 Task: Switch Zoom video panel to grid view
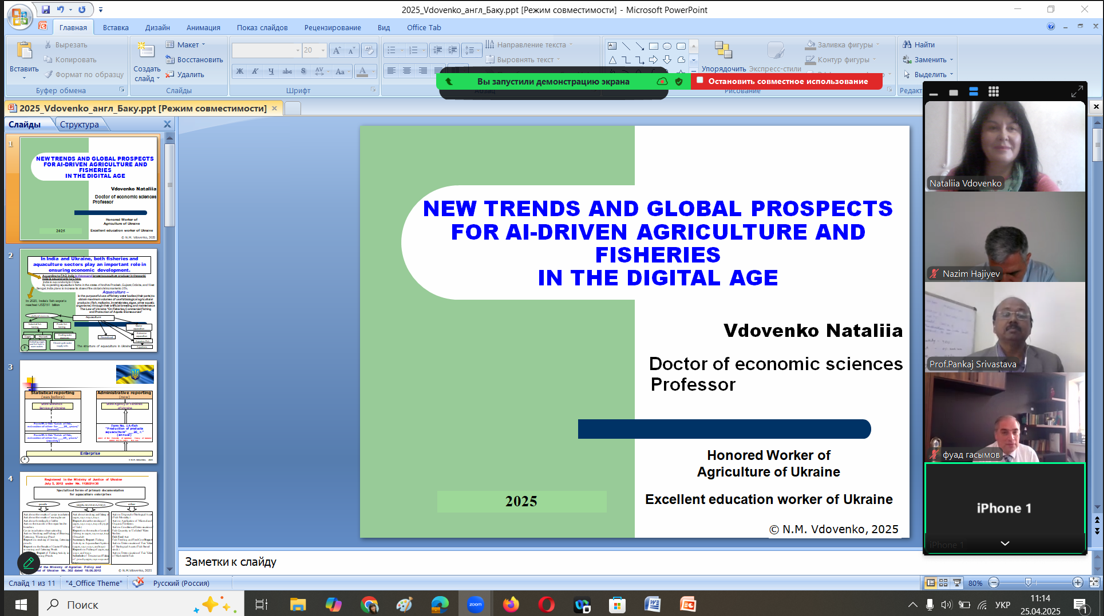tap(993, 92)
